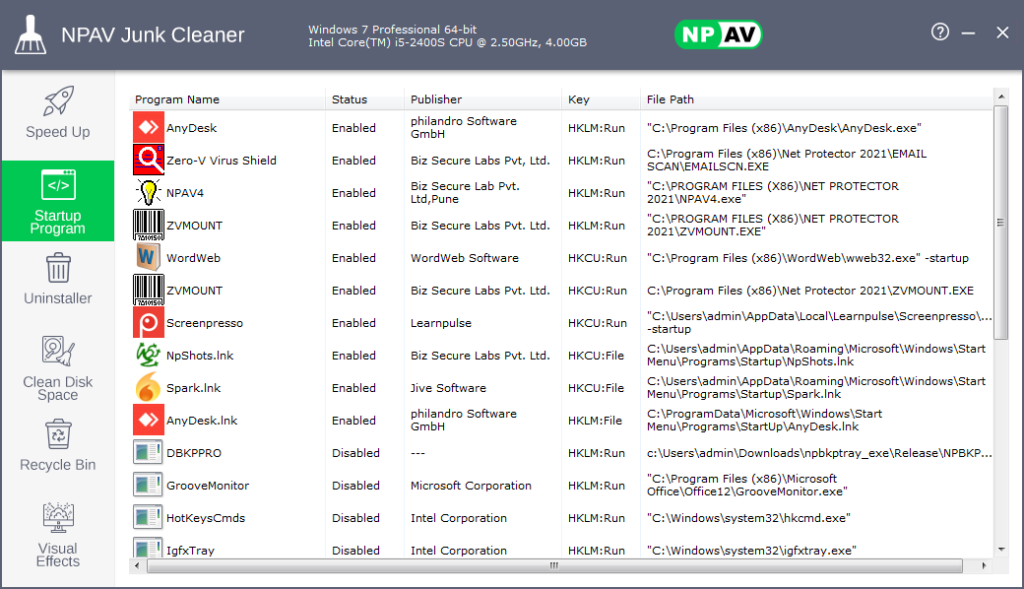
Task: Toggle Disabled status of GrooveMonitor
Action: coord(356,486)
